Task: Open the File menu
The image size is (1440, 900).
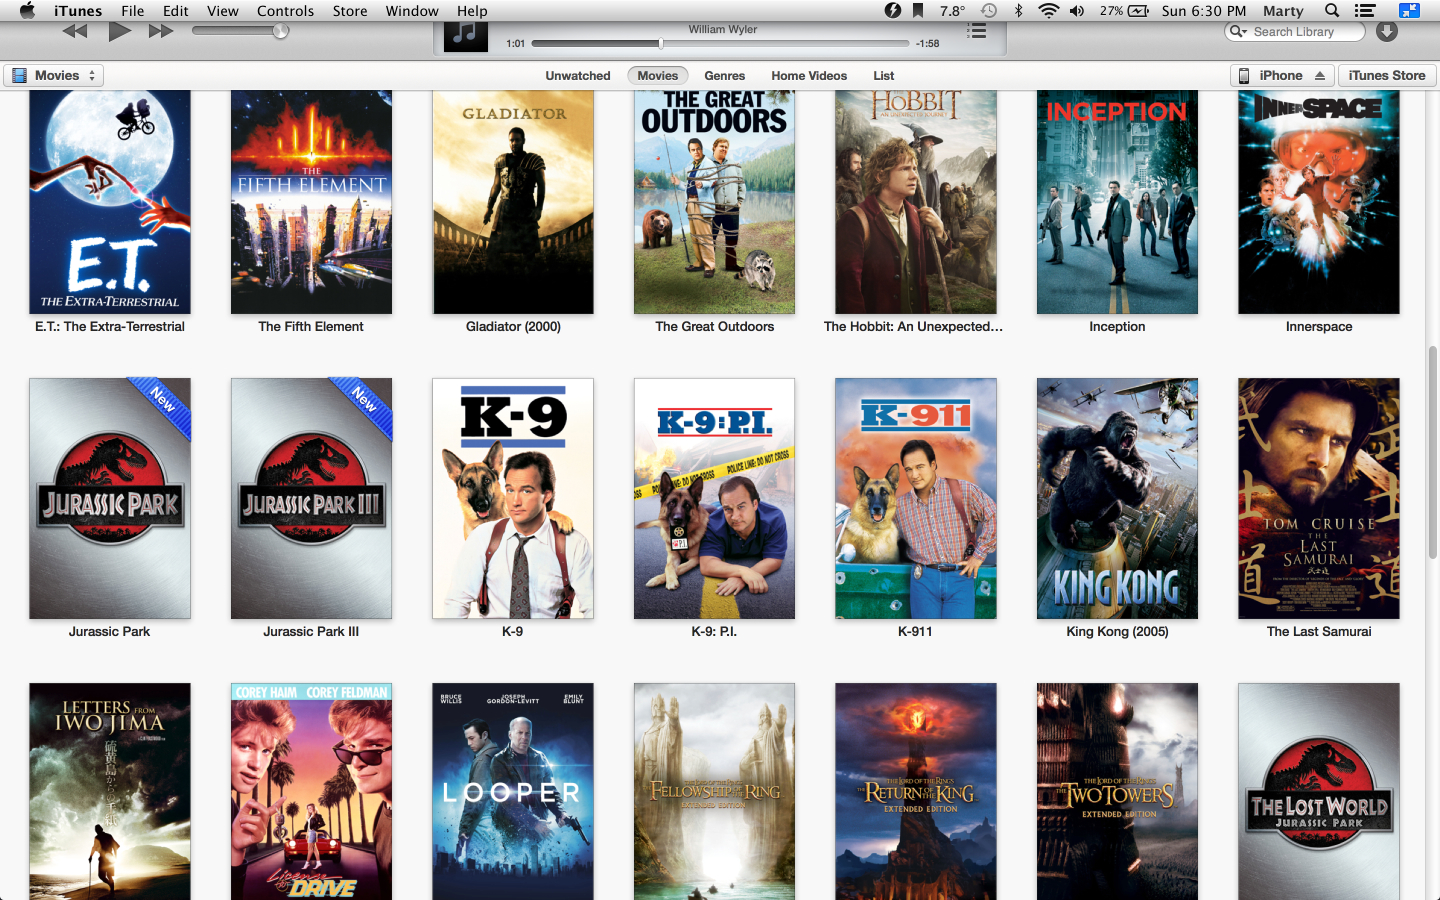Action: click(132, 11)
